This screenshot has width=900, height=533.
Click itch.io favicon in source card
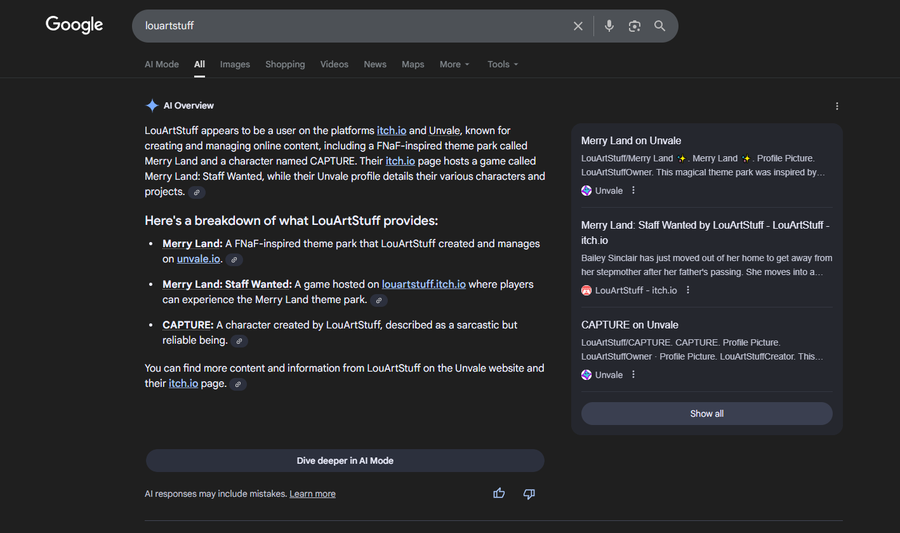586,290
